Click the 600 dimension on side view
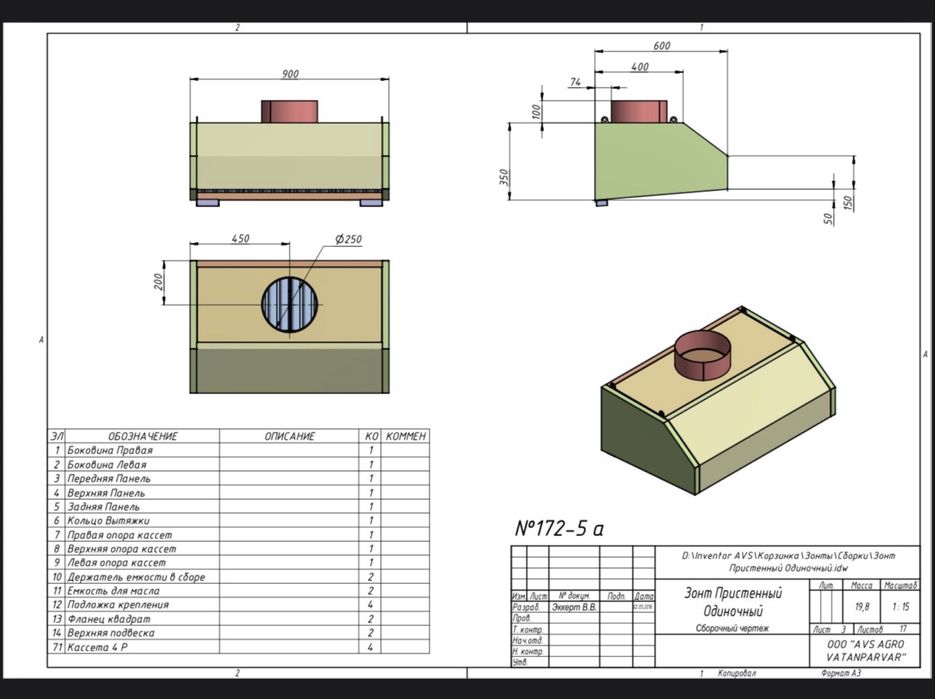 tap(661, 46)
